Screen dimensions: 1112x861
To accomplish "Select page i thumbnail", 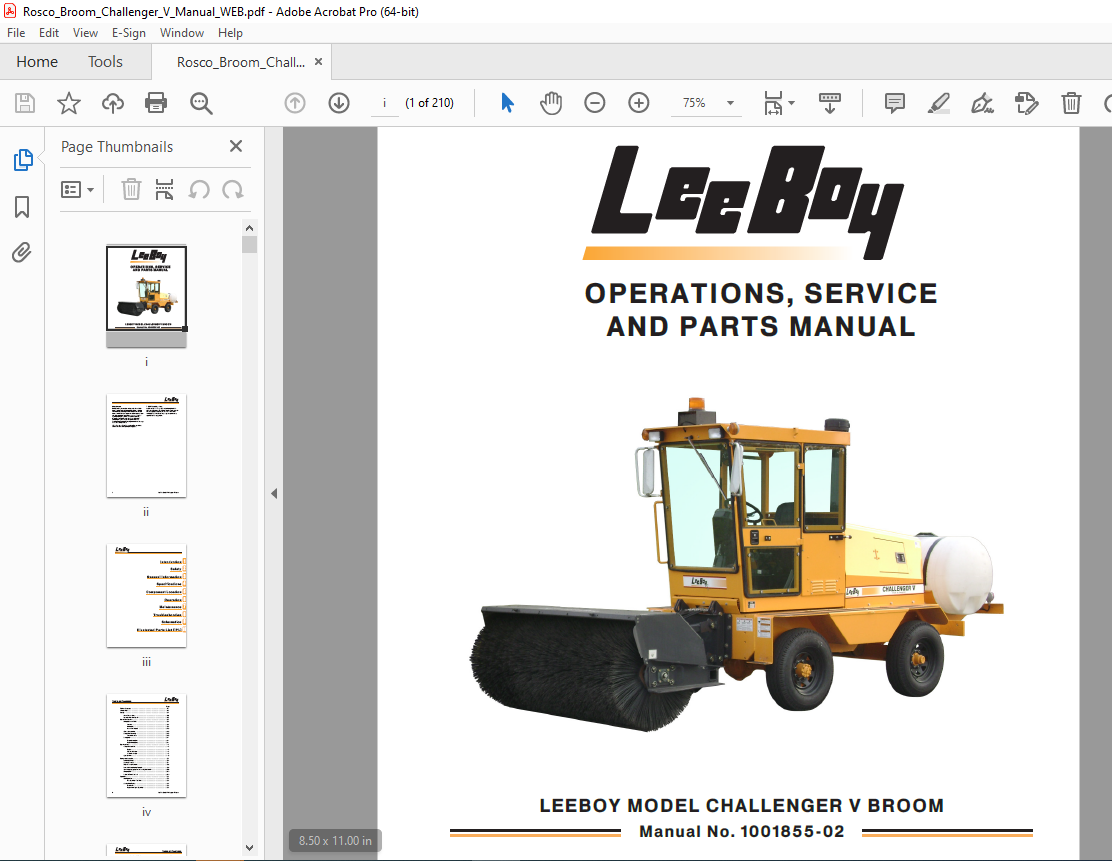I will [x=146, y=296].
